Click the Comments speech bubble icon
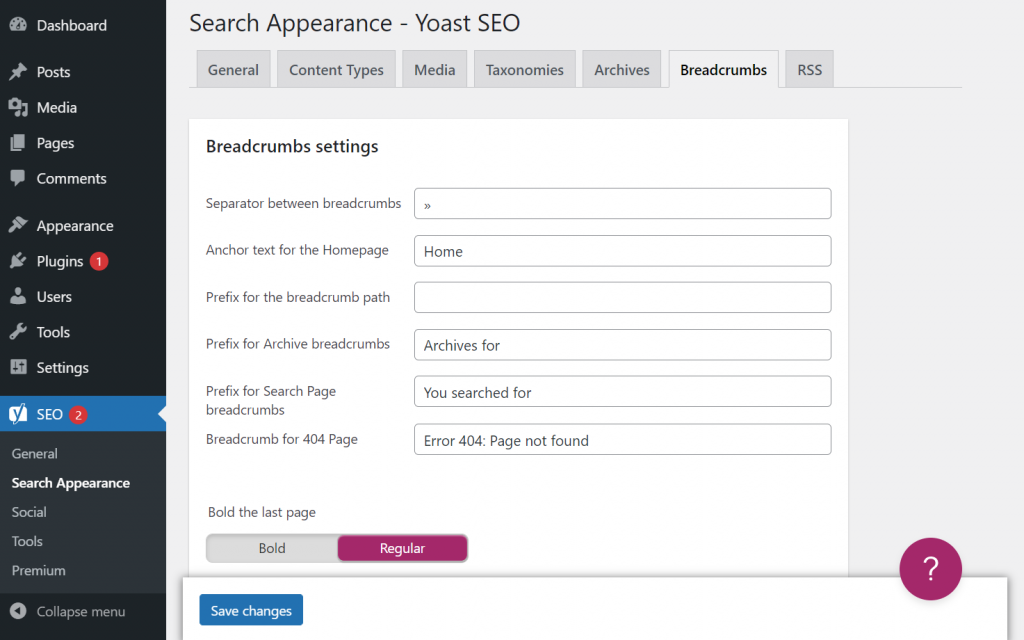1024x640 pixels. pyautogui.click(x=18, y=178)
